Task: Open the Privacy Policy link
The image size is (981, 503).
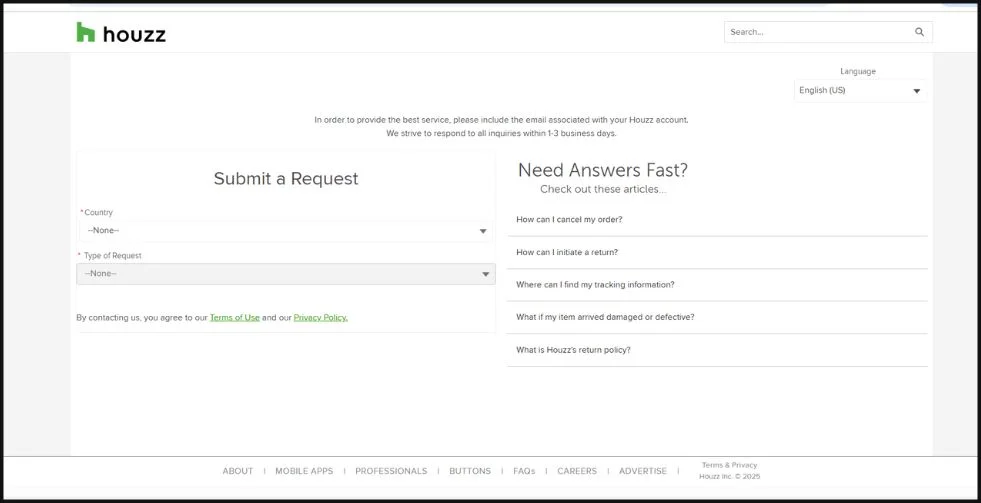Action: pyautogui.click(x=320, y=318)
